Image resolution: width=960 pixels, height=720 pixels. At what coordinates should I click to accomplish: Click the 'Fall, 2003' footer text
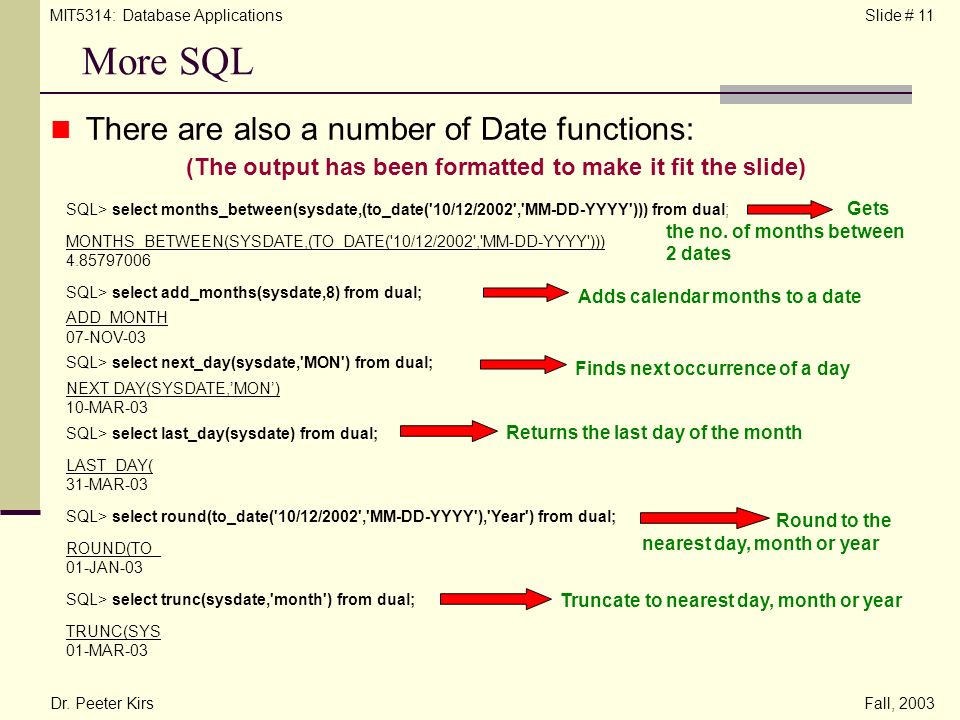pyautogui.click(x=899, y=703)
